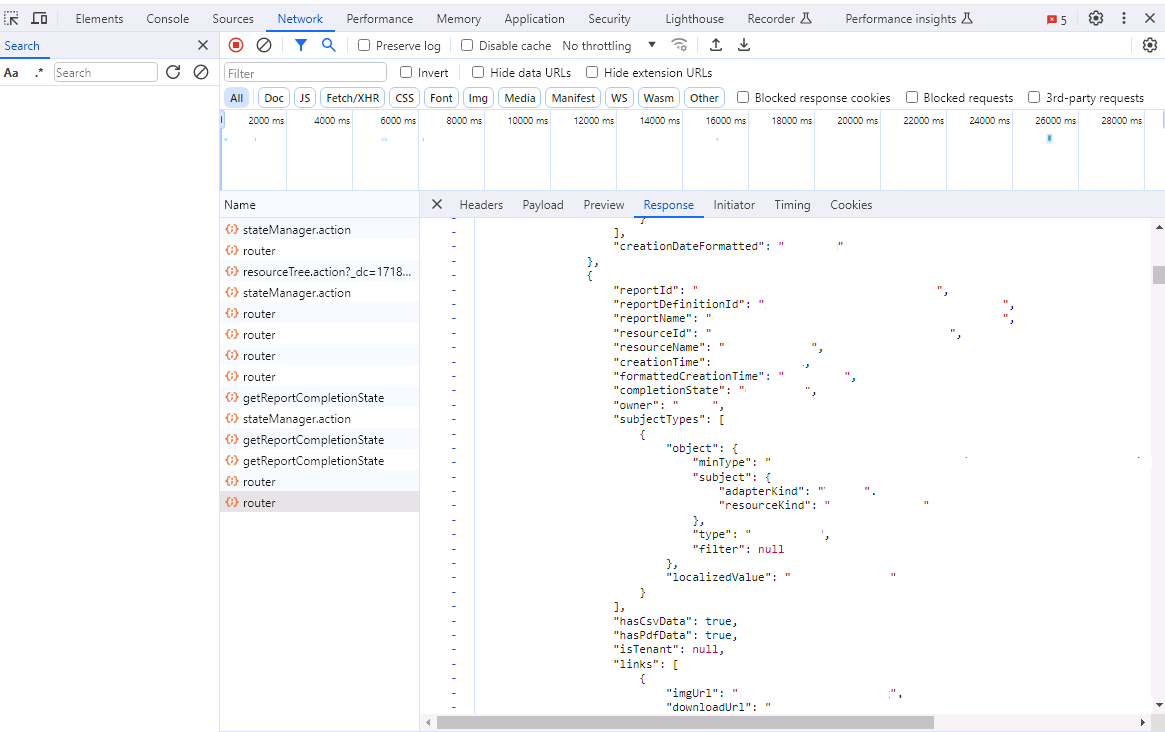Clear the network log
Viewport: 1165px width, 732px height.
[x=264, y=45]
